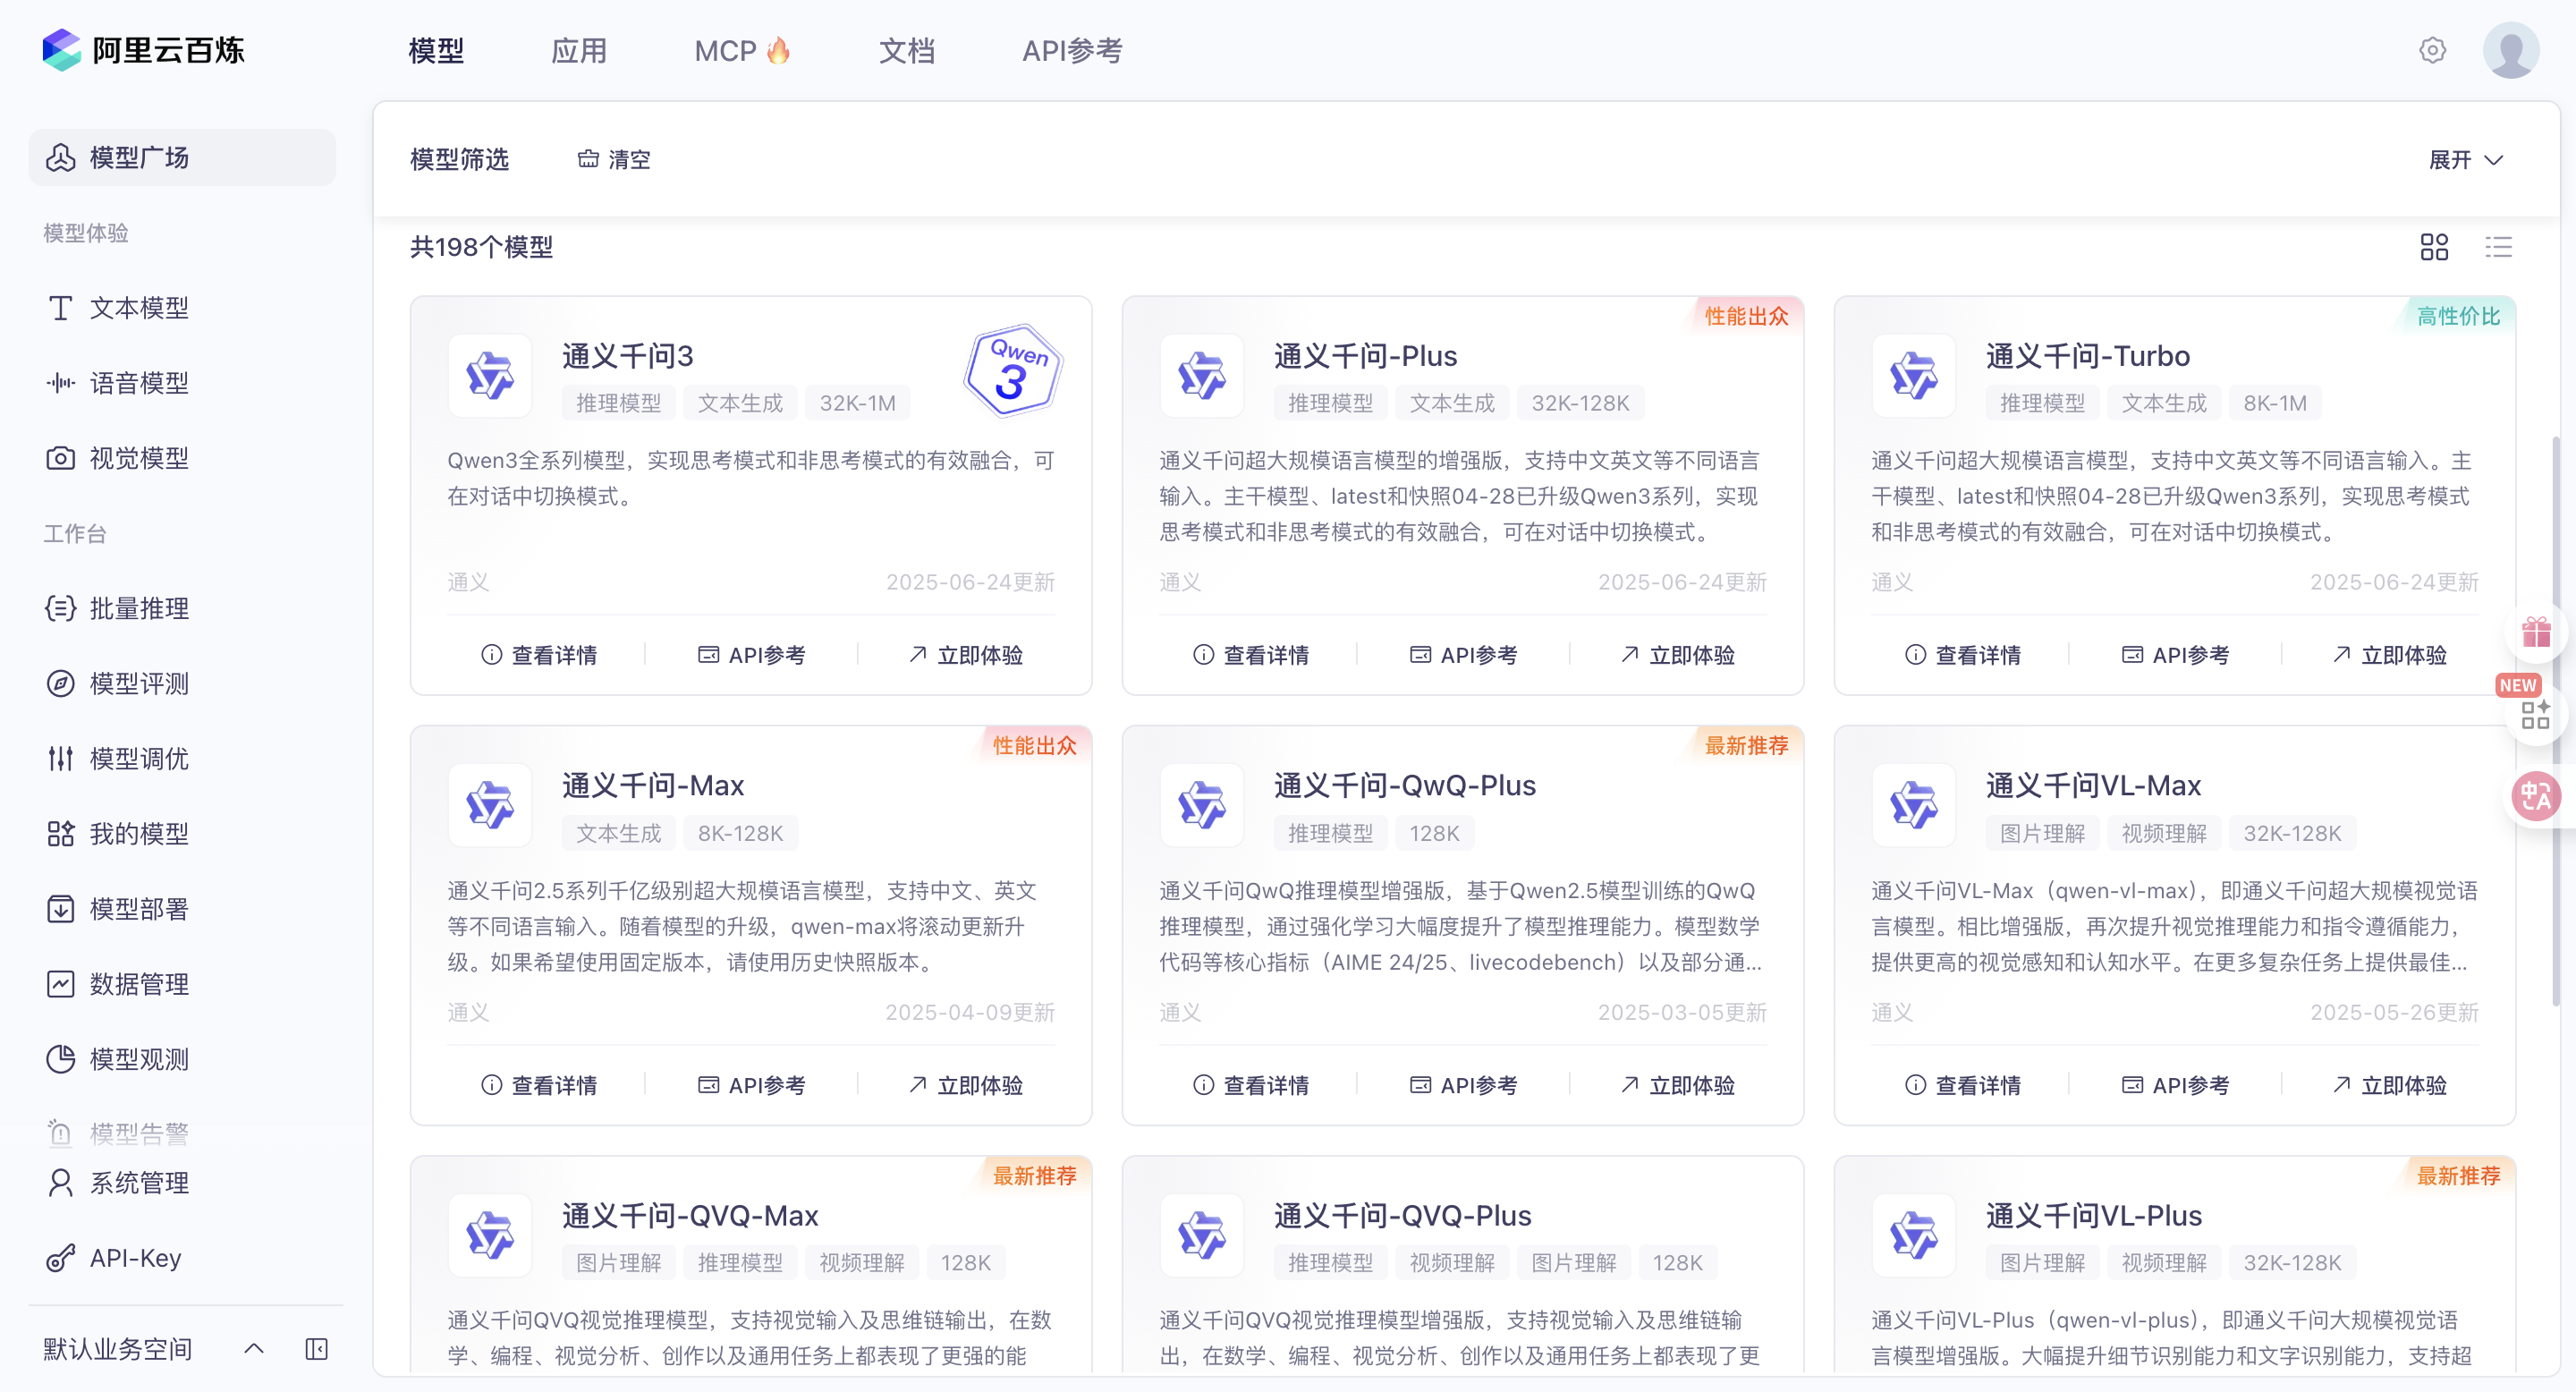
Task: Open the 文档 top navigation tab
Action: (906, 51)
